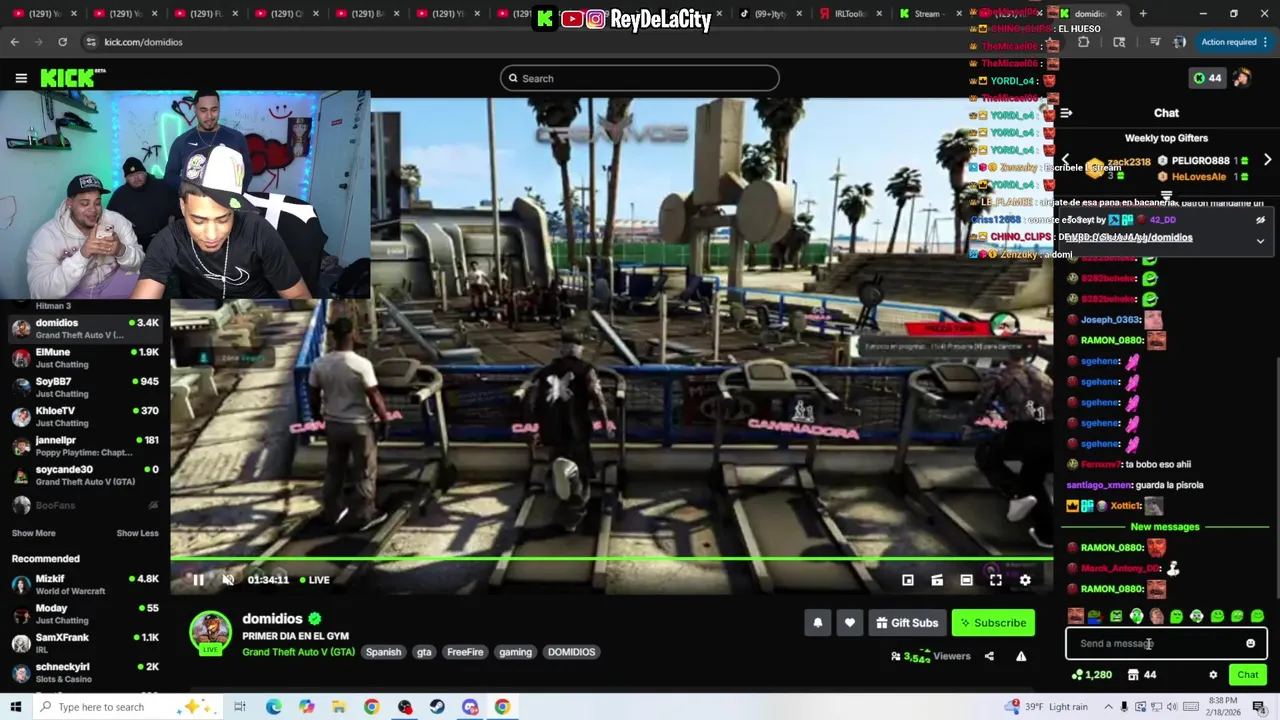The height and width of the screenshot is (720, 1280).
Task: Open Steam from the taskbar
Action: pyautogui.click(x=437, y=707)
